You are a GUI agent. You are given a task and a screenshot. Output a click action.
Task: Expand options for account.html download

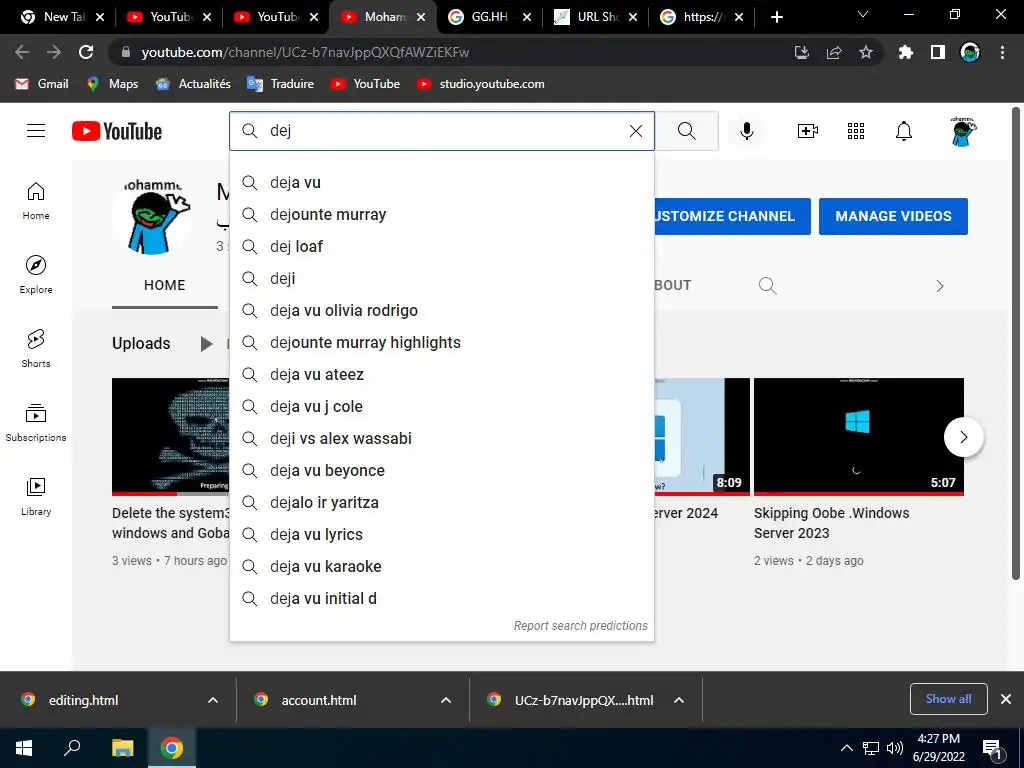446,700
